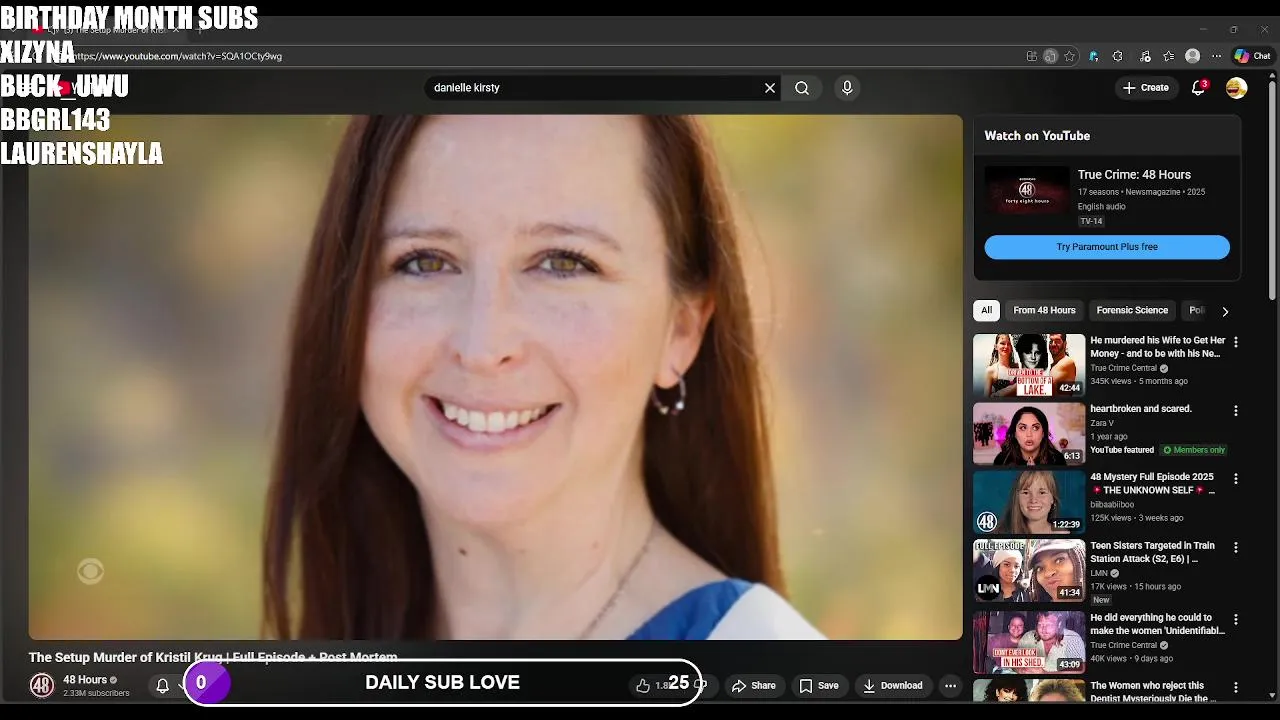Open options for The Woman who reject video

[x=1236, y=688]
